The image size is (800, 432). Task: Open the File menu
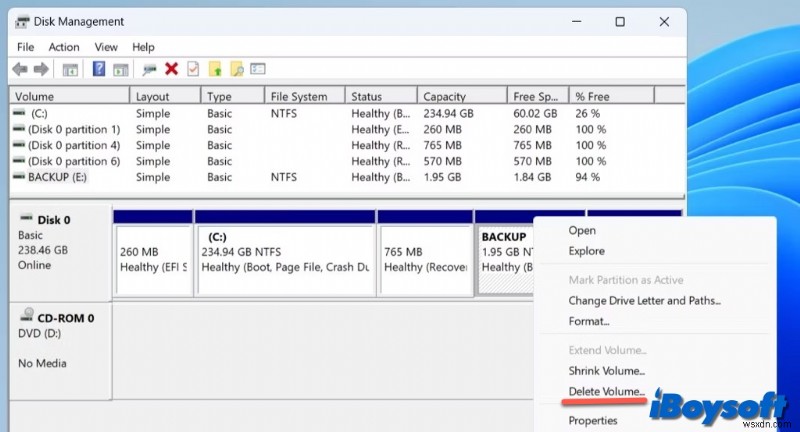pos(26,47)
